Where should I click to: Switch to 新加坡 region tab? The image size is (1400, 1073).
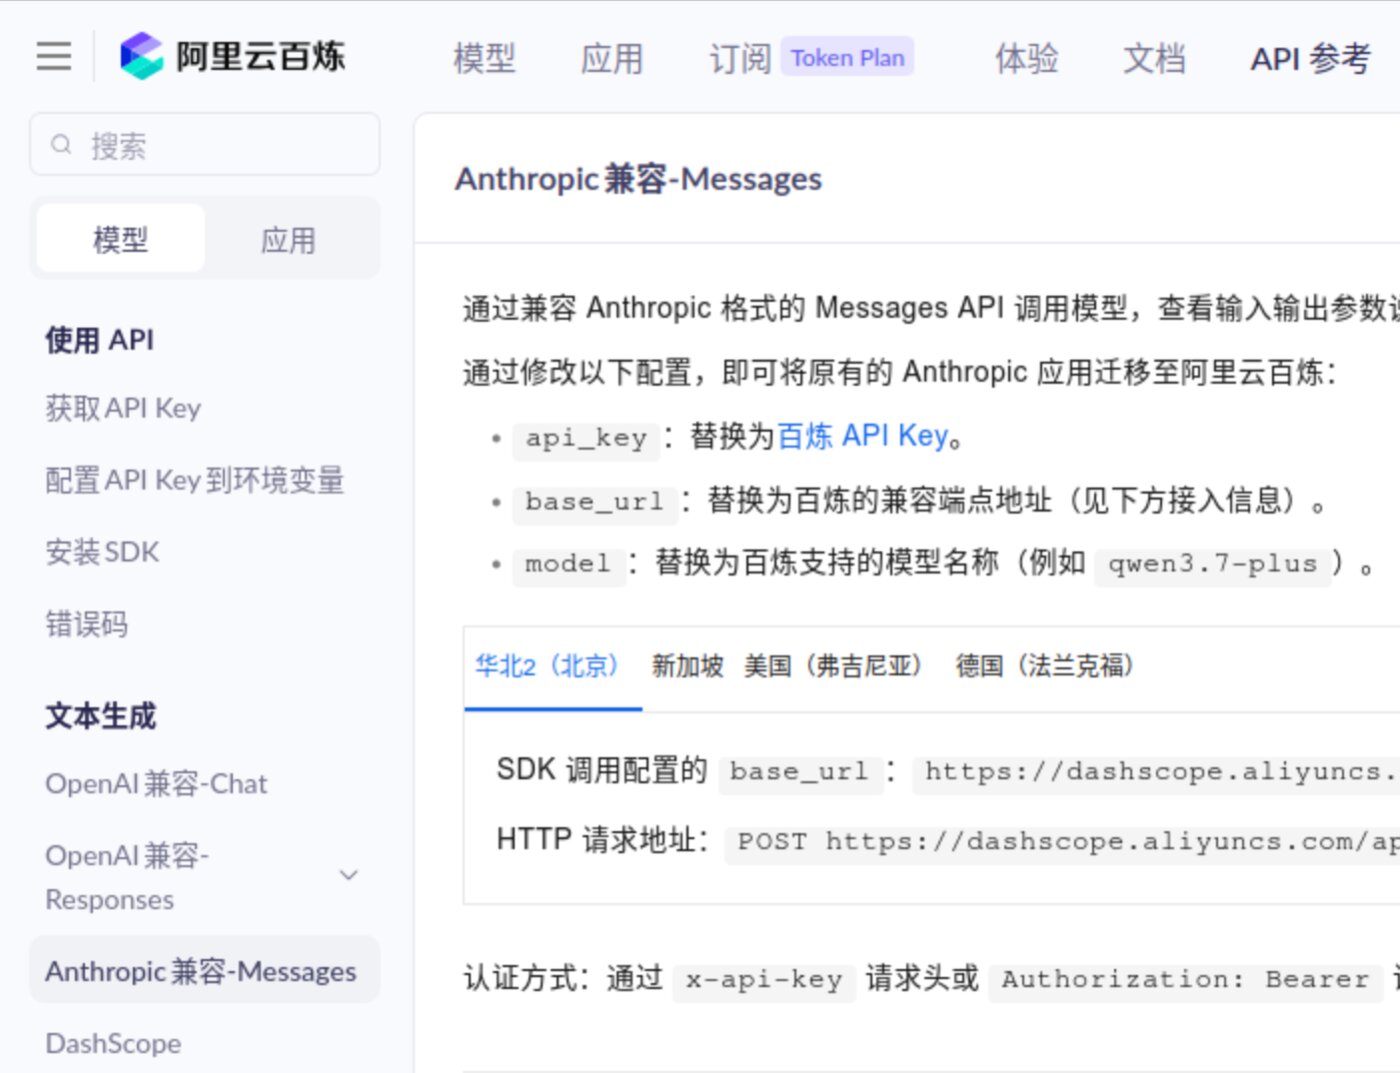tap(688, 666)
